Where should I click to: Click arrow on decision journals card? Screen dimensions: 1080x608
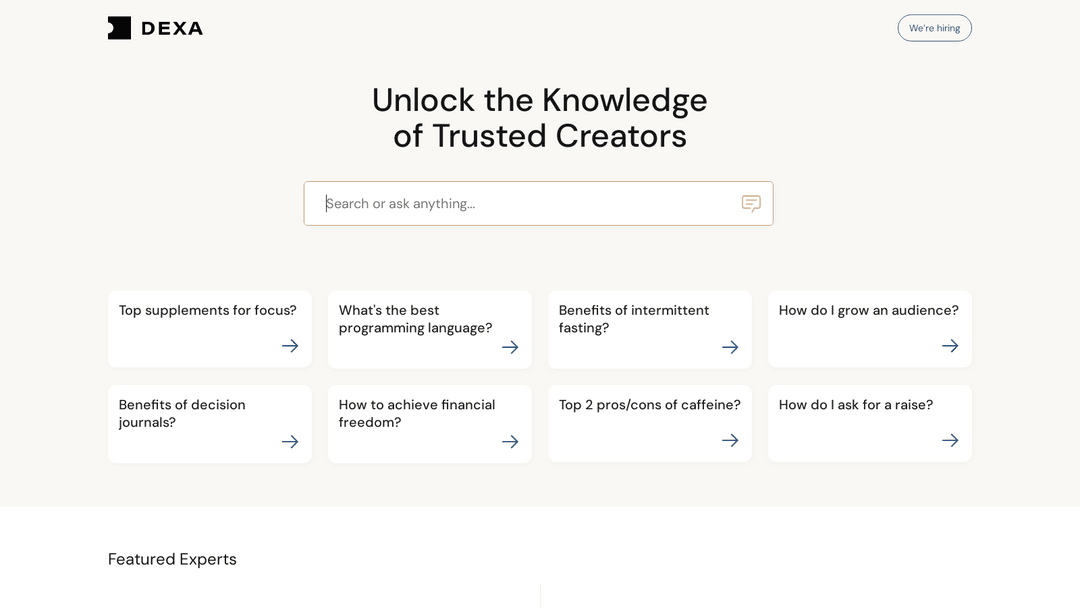point(290,441)
